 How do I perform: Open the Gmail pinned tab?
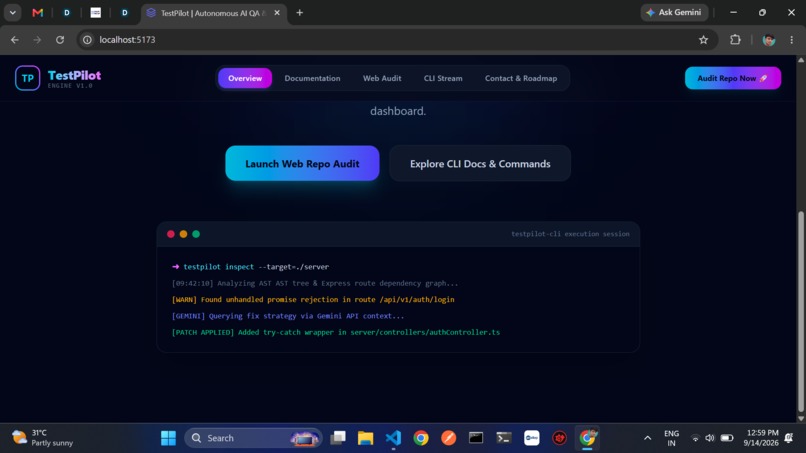pos(38,13)
